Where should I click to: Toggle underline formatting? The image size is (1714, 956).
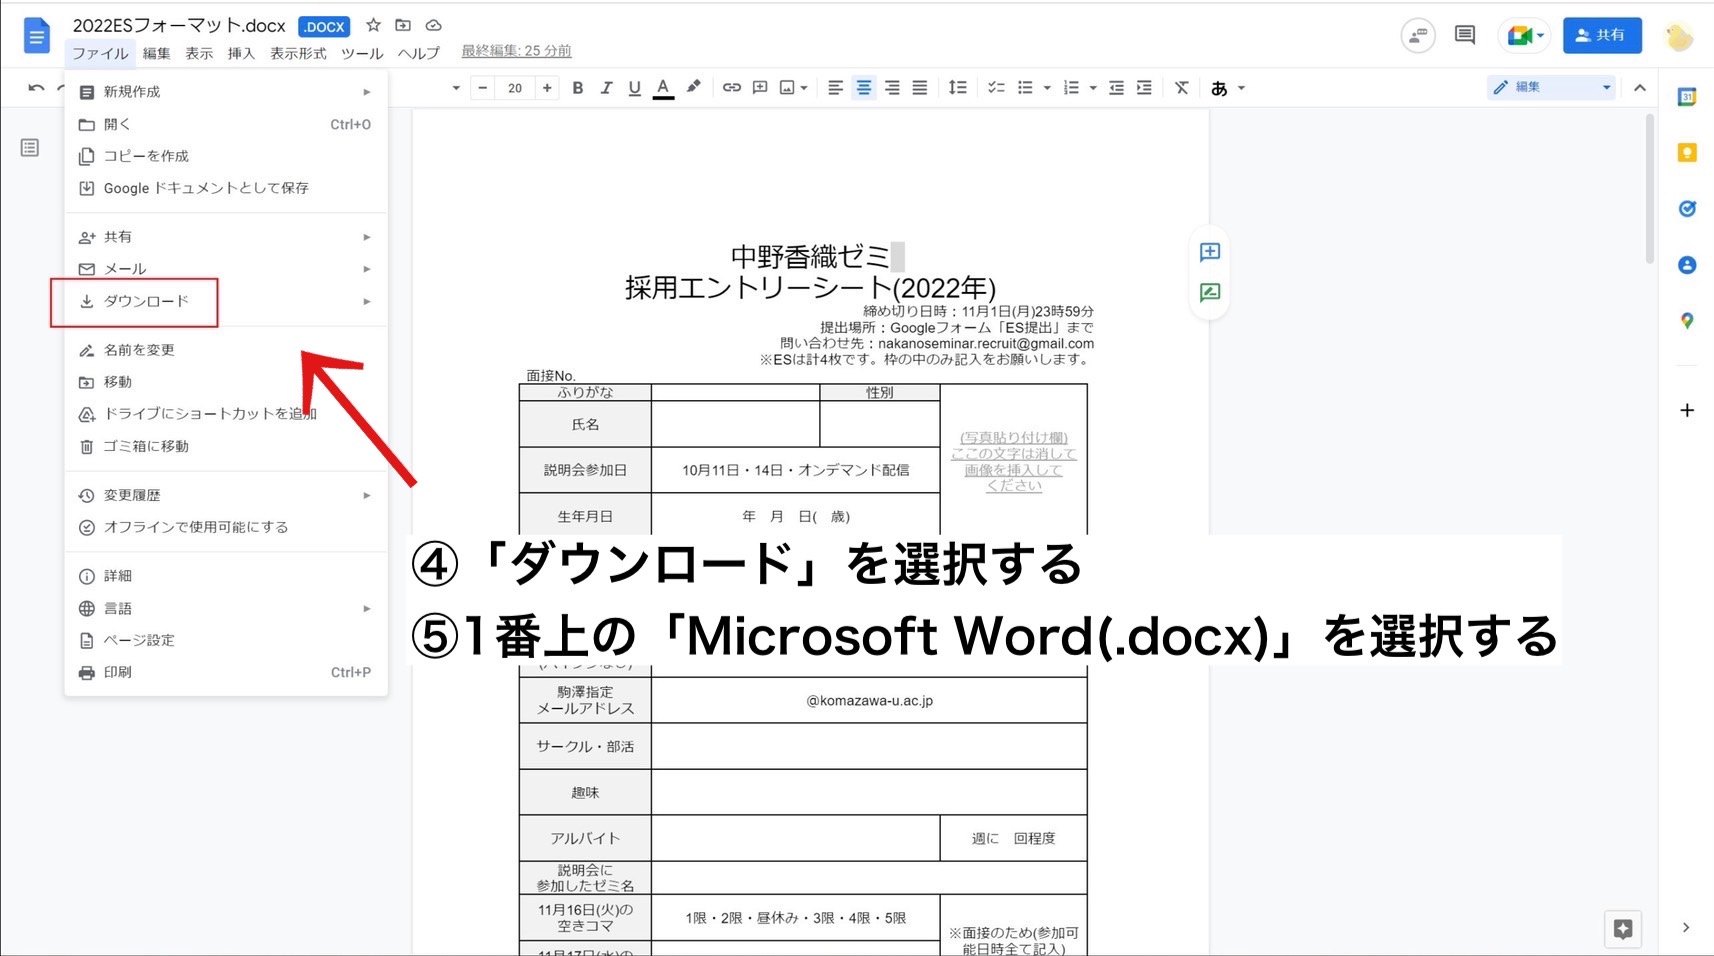[x=634, y=88]
